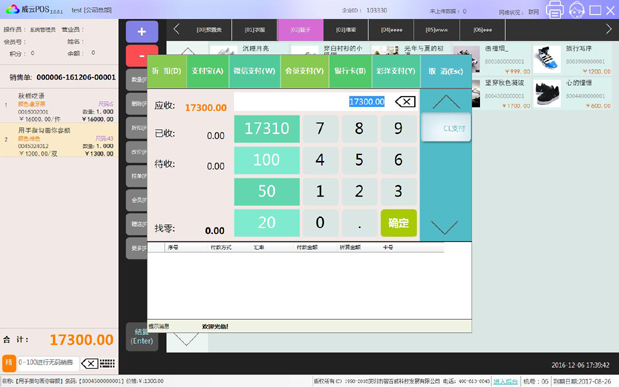The width and height of the screenshot is (619, 387).
Task: Select the black sneaker product thumbnail
Action: point(547,93)
